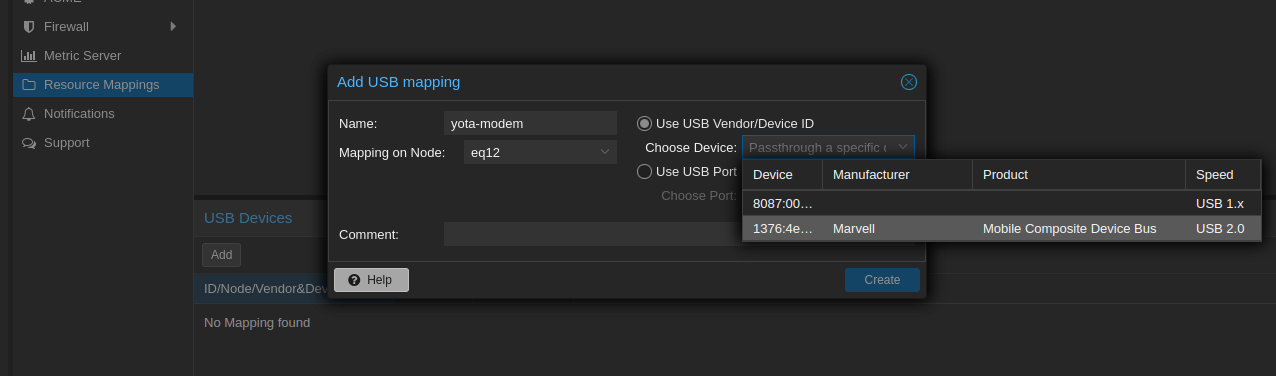Sort by the Manufacturer column header

(x=897, y=175)
